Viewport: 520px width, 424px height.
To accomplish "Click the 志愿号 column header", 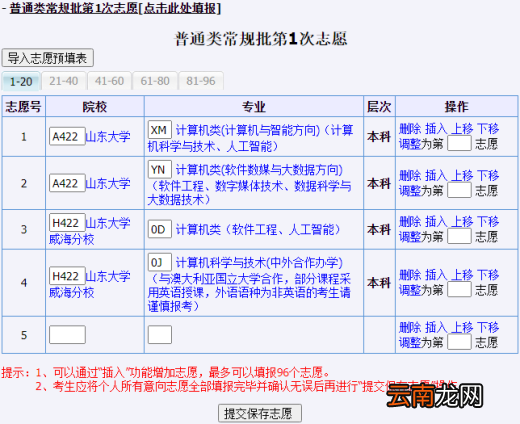I will [x=23, y=107].
